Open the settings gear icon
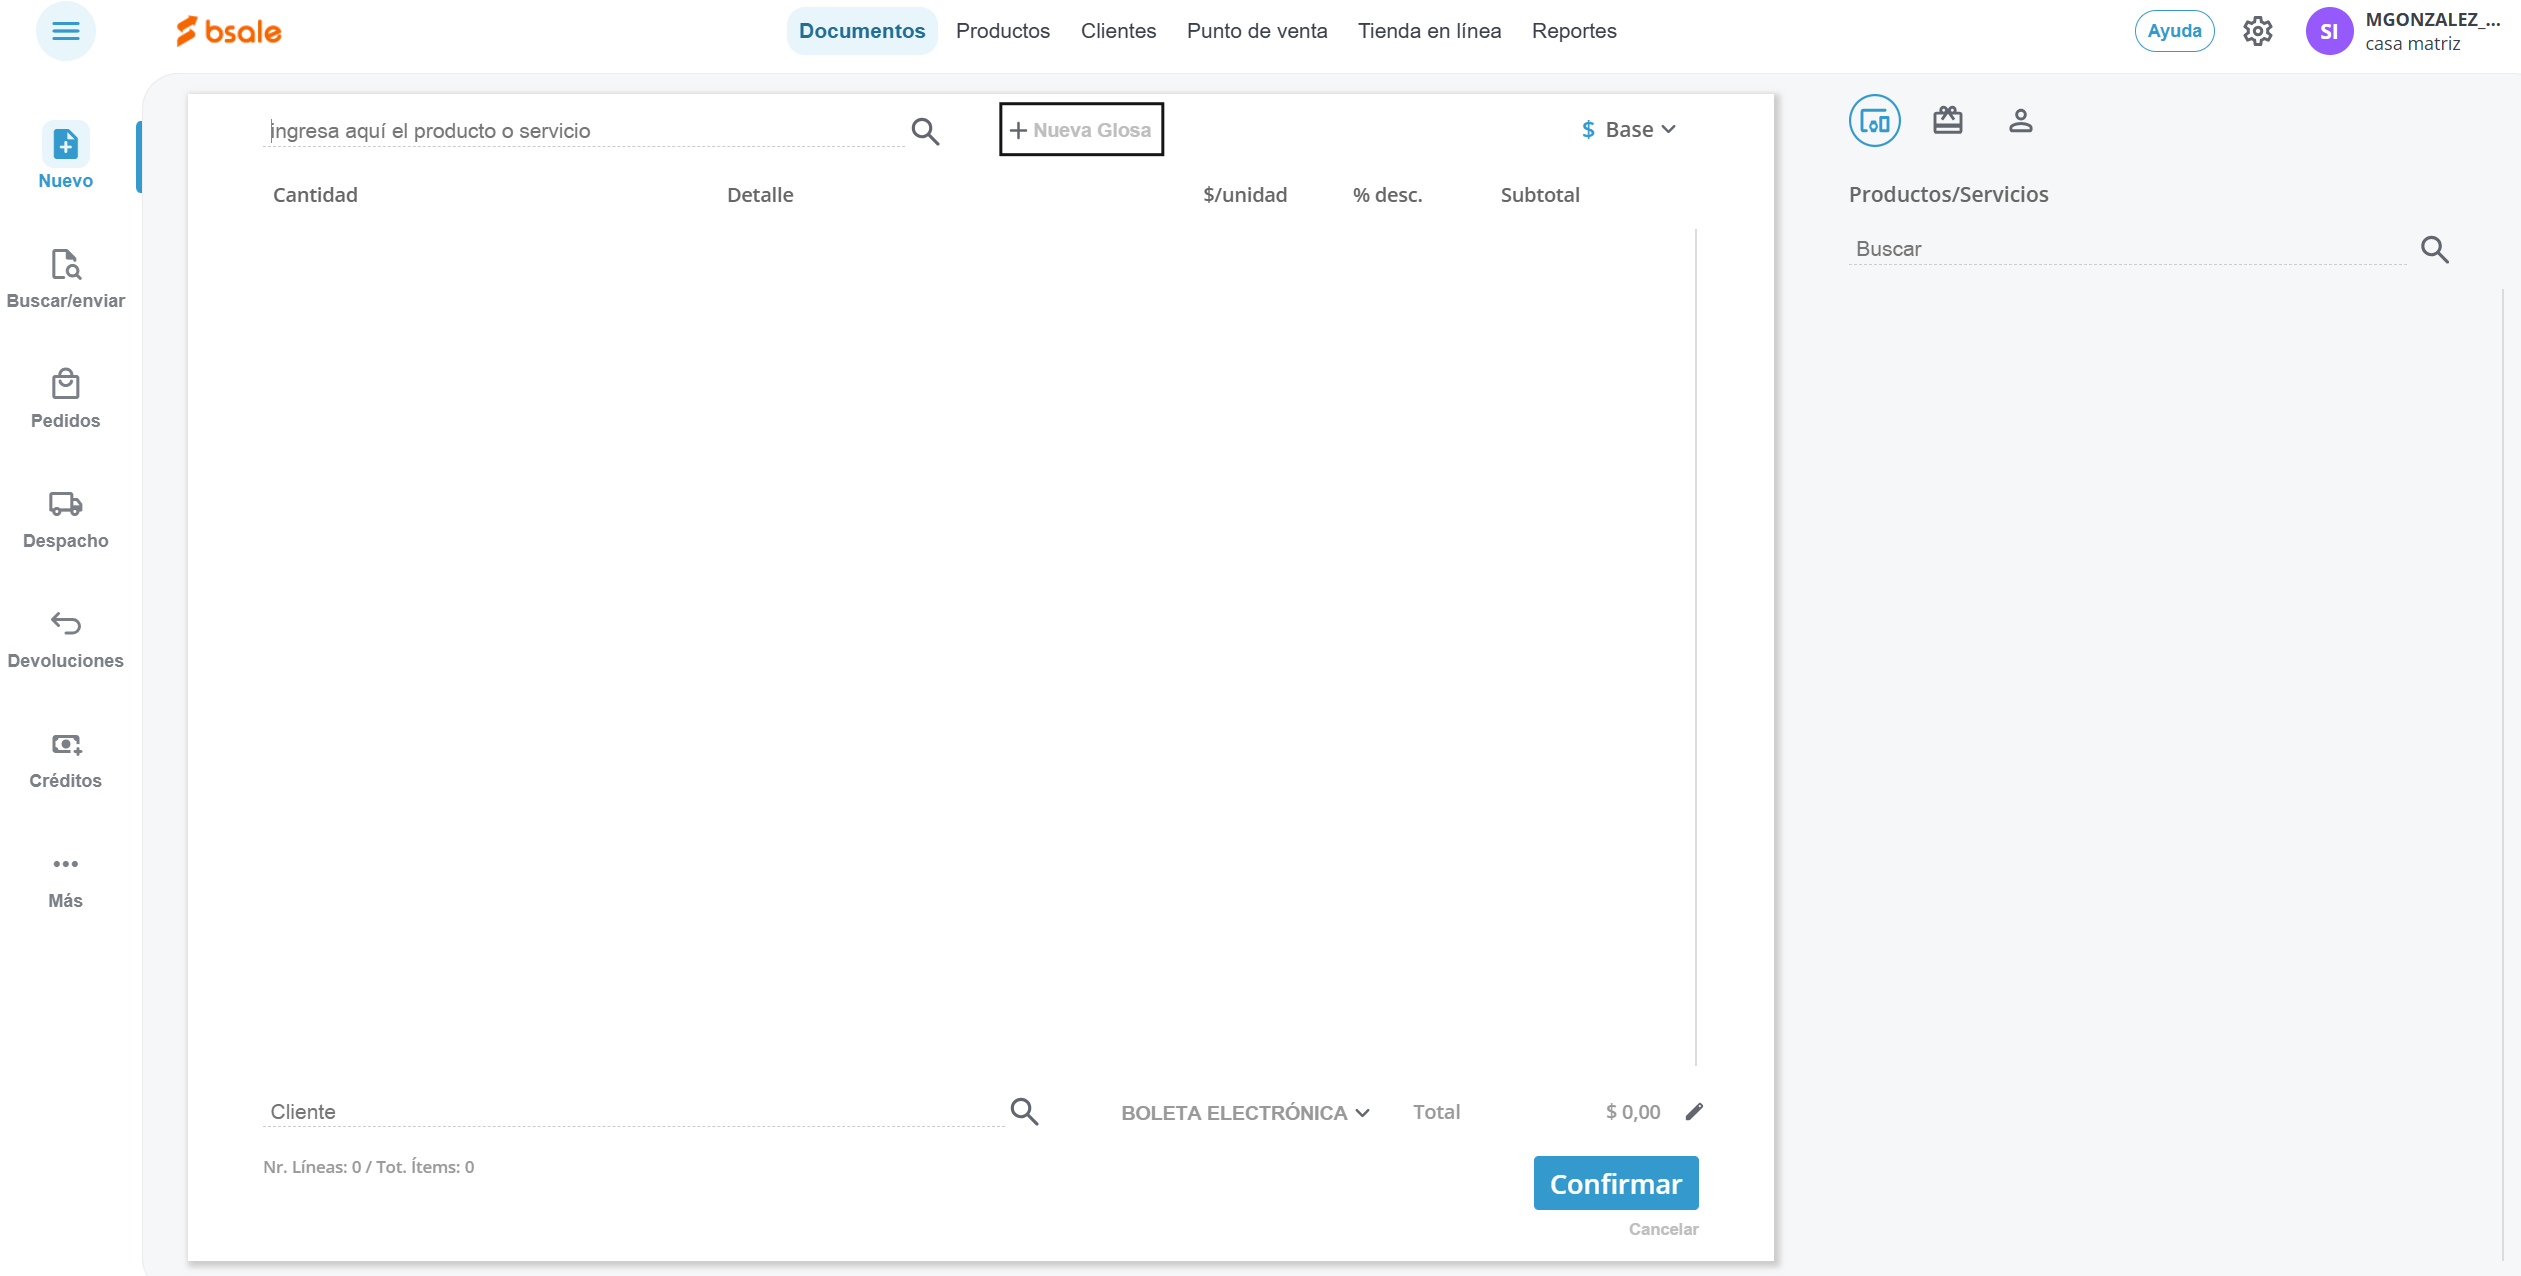Screen dimensions: 2521x1276 point(2257,31)
